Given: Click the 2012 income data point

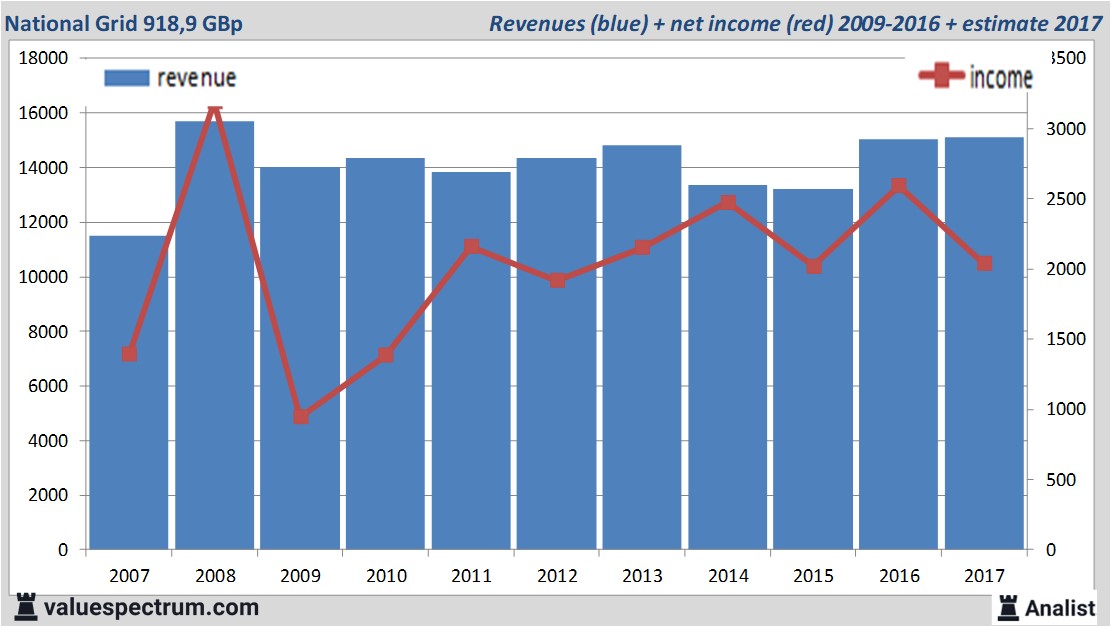Looking at the screenshot, I should pos(558,280).
